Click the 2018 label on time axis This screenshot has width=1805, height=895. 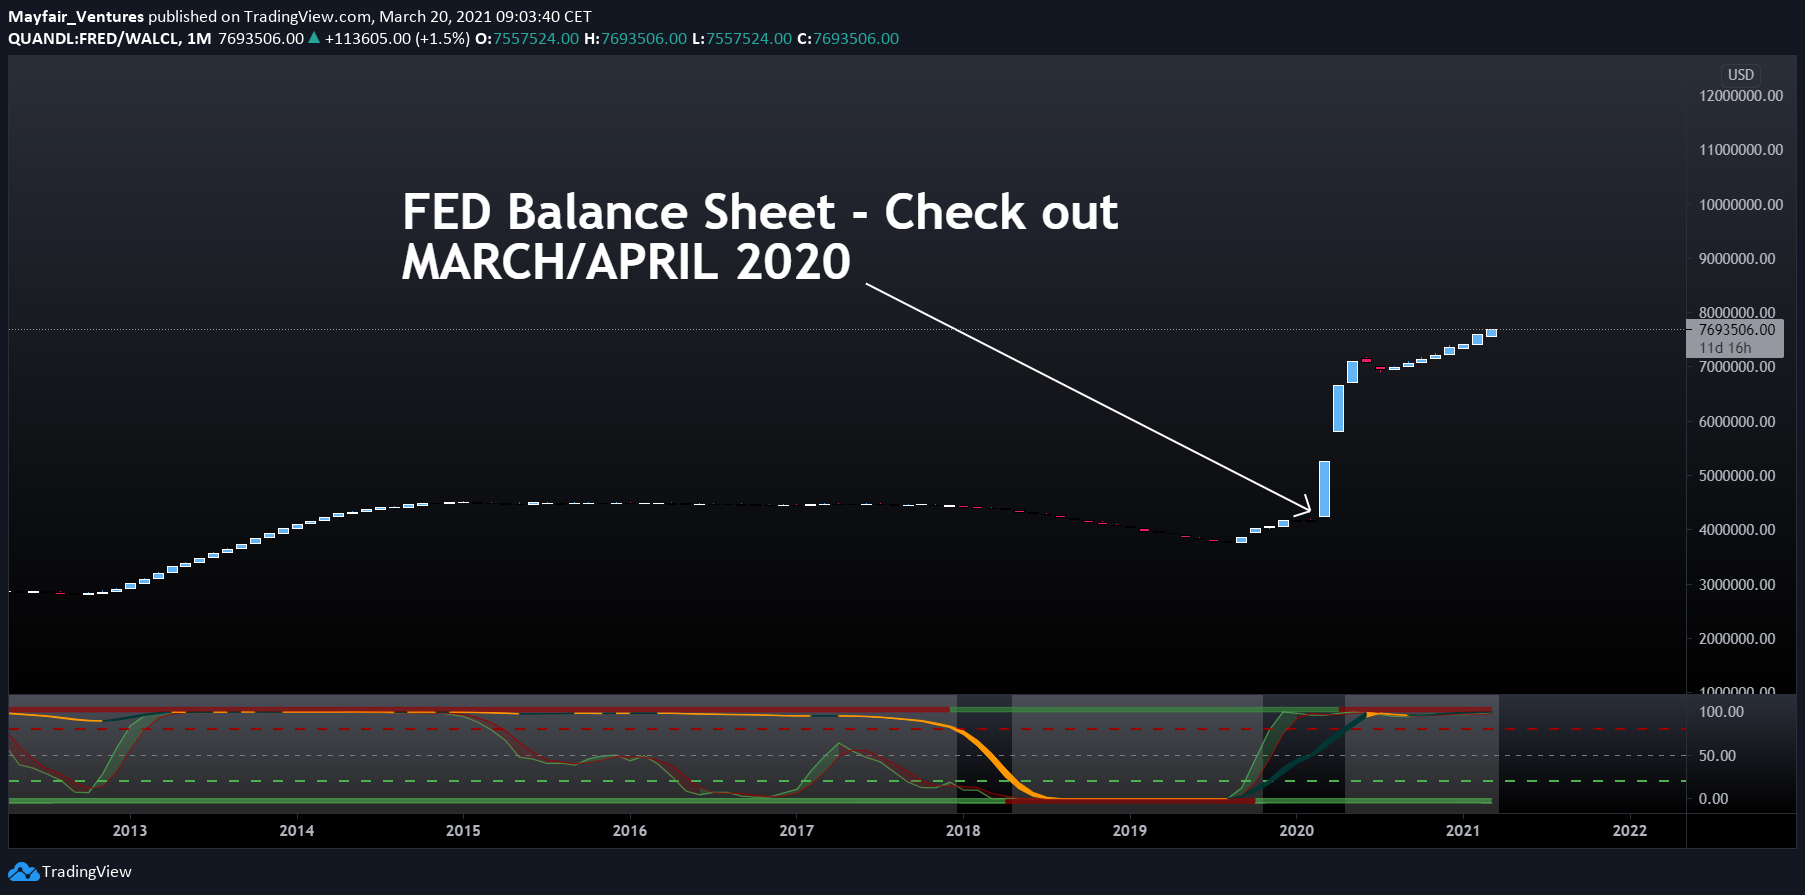963,831
